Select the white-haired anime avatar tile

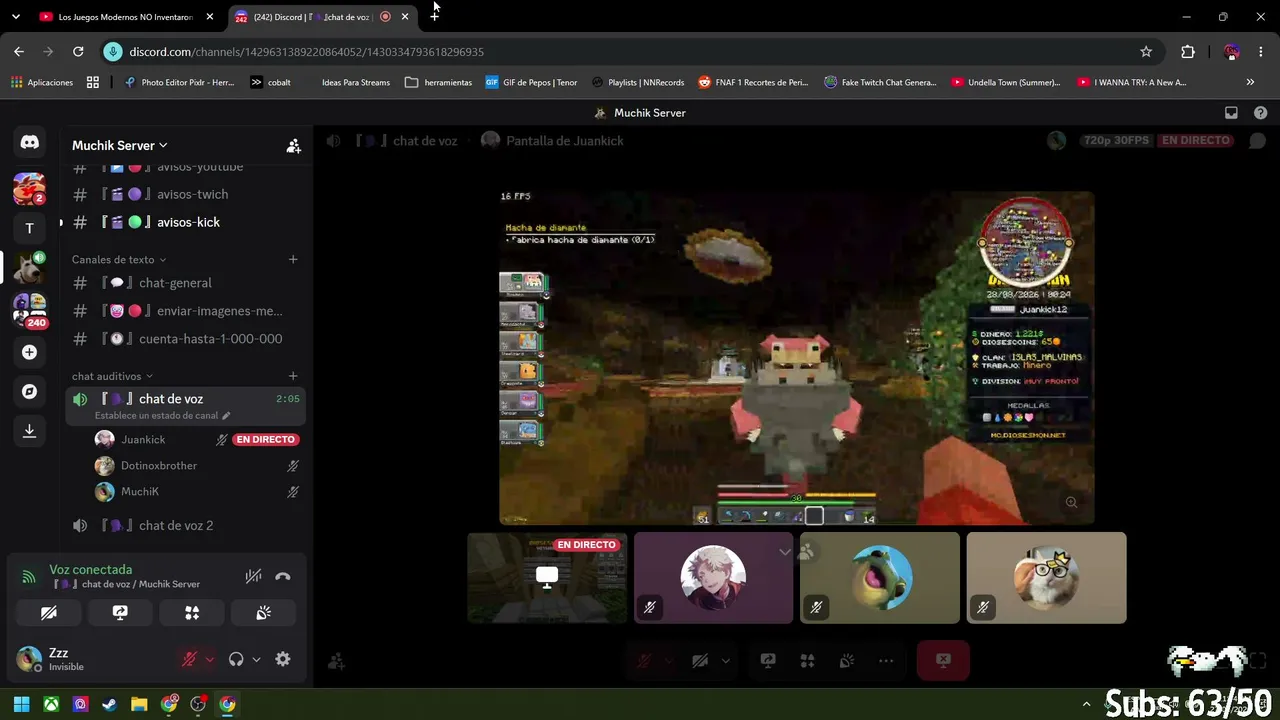(x=713, y=578)
